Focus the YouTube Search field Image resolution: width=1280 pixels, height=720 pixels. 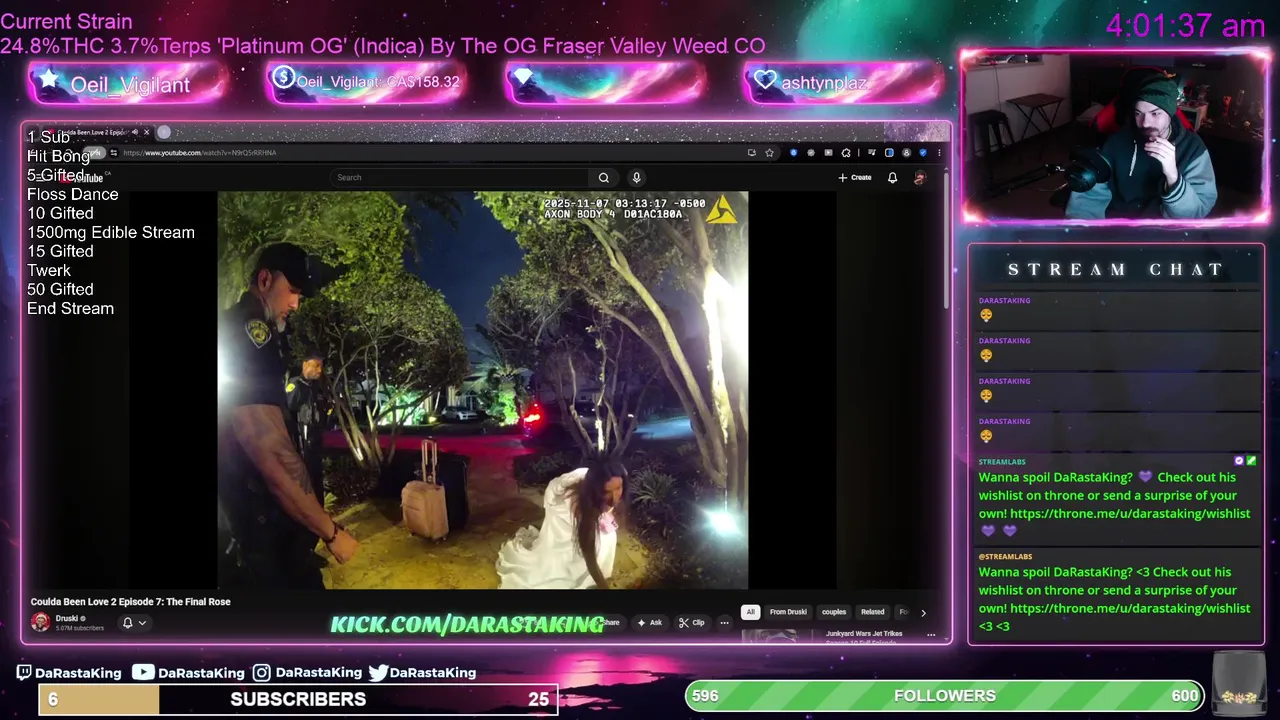coord(460,177)
